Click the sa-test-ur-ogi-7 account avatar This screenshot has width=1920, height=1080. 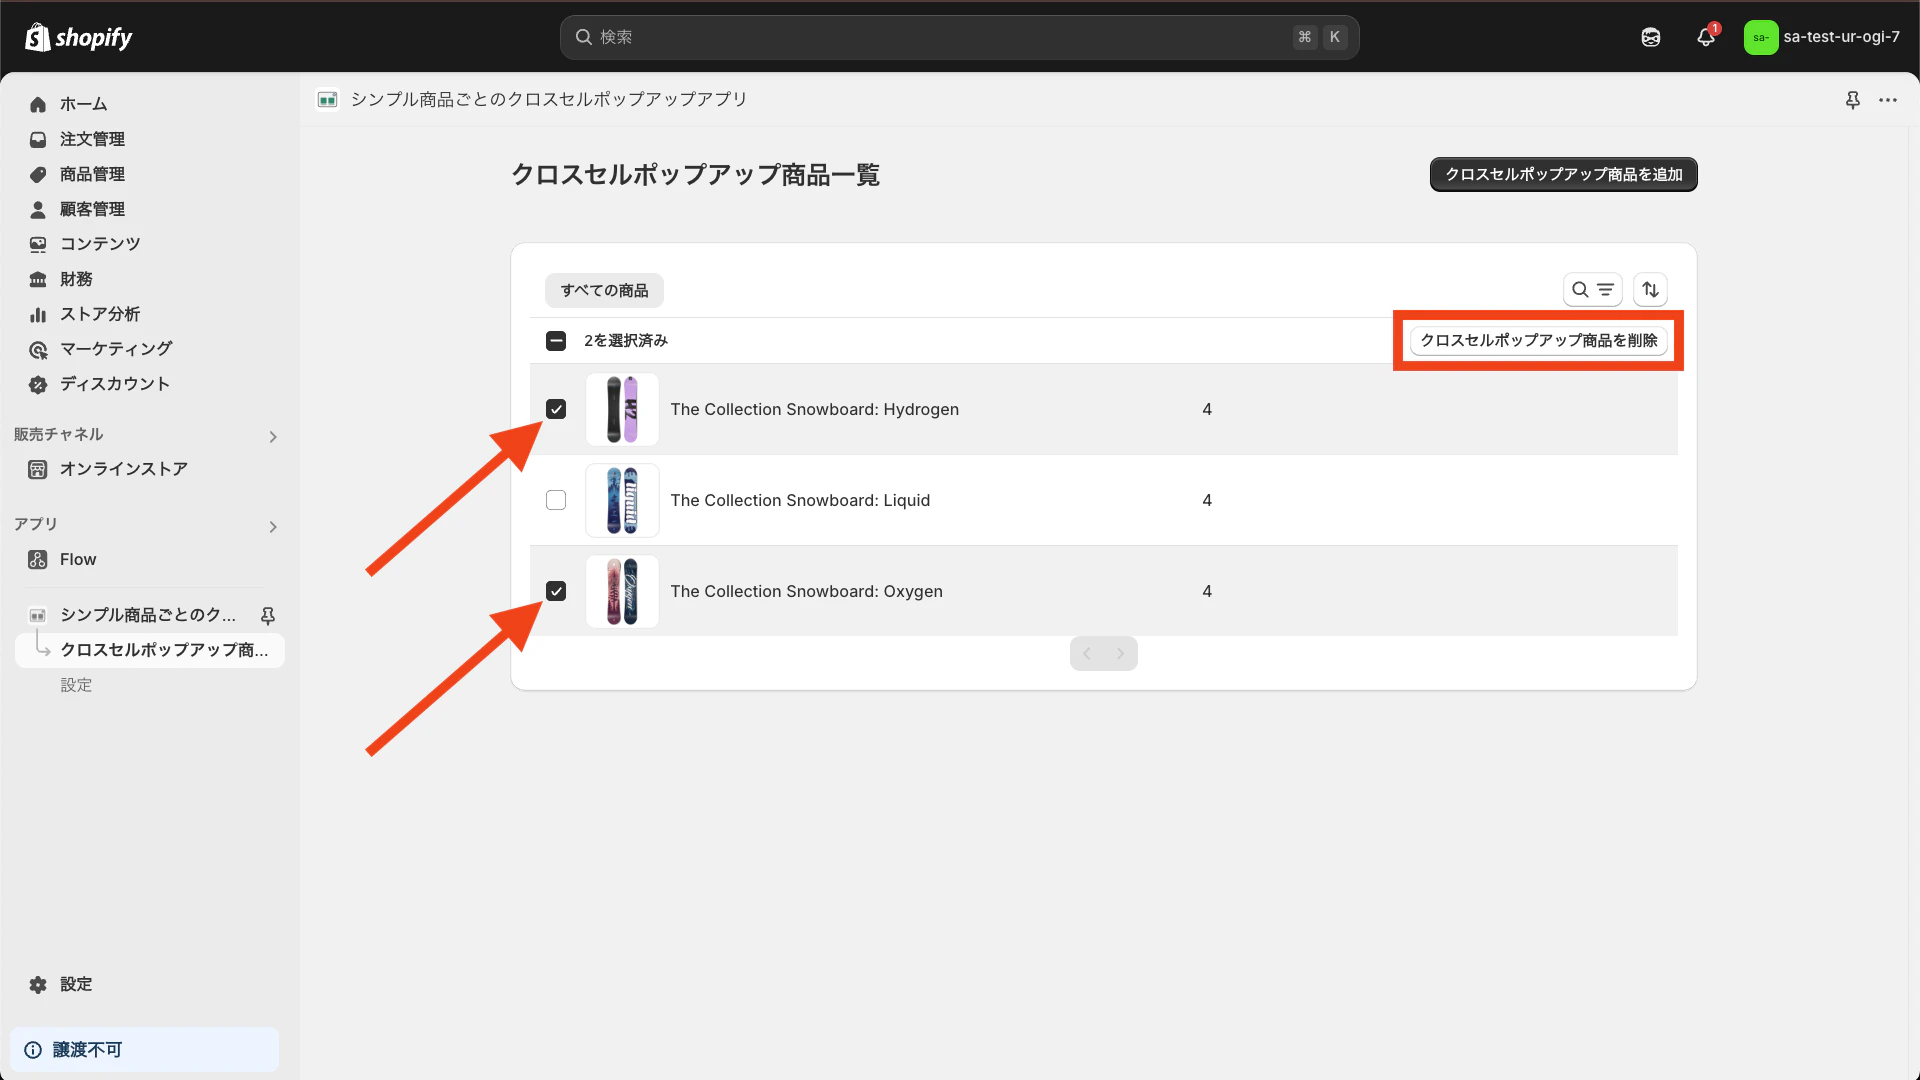pos(1761,37)
